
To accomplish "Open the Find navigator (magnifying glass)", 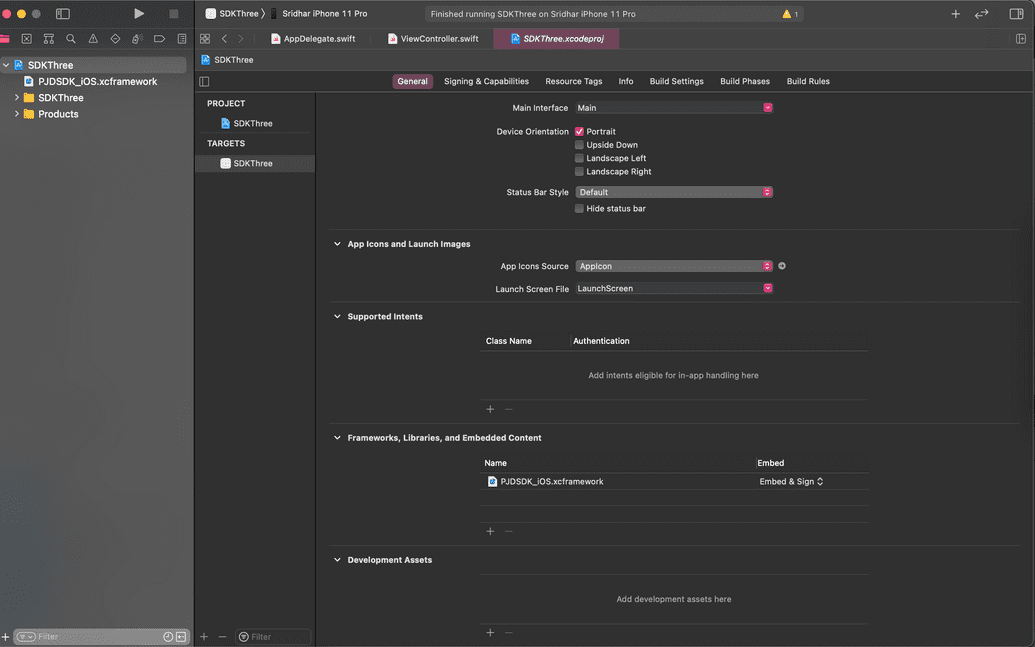I will [x=70, y=38].
